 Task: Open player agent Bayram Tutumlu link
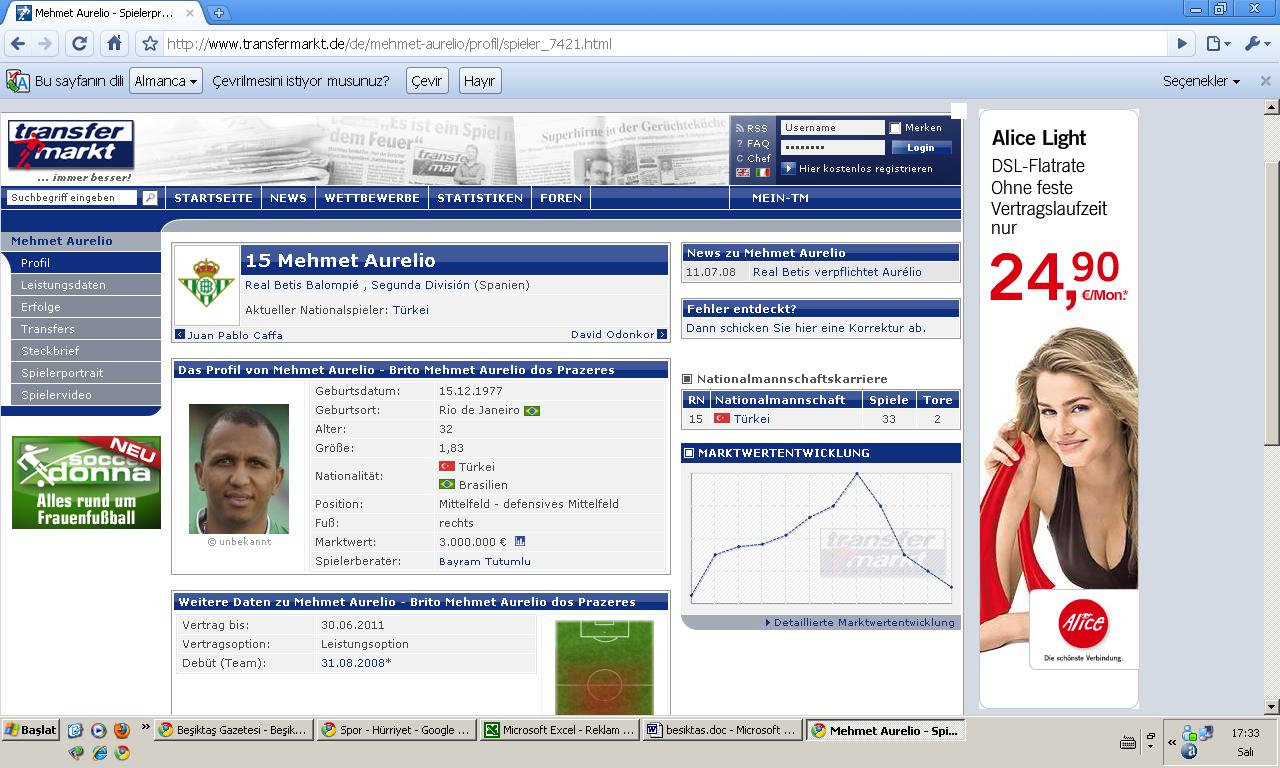485,562
